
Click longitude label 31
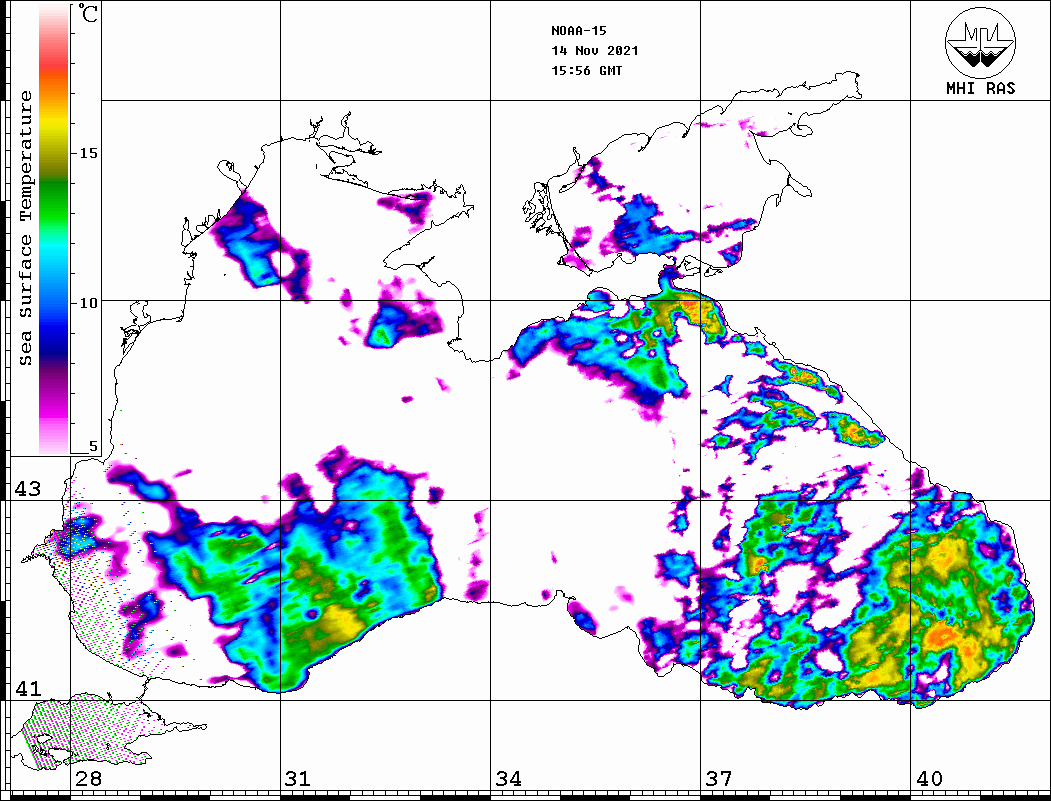[298, 778]
